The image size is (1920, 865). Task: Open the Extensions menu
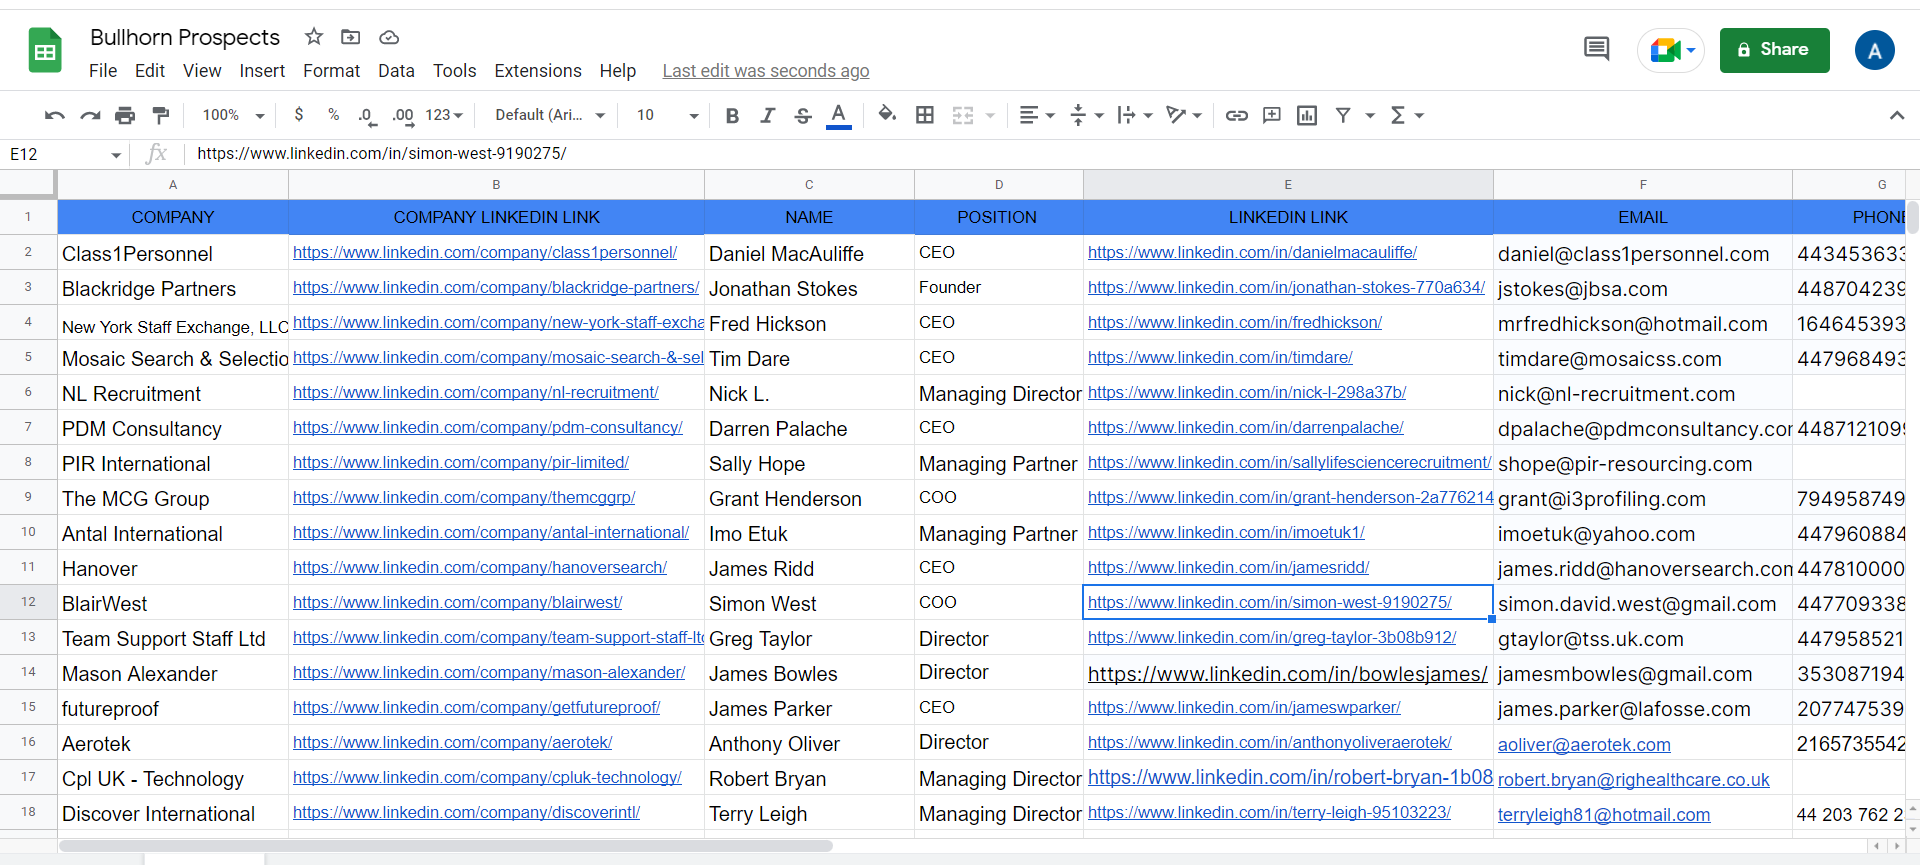point(537,71)
